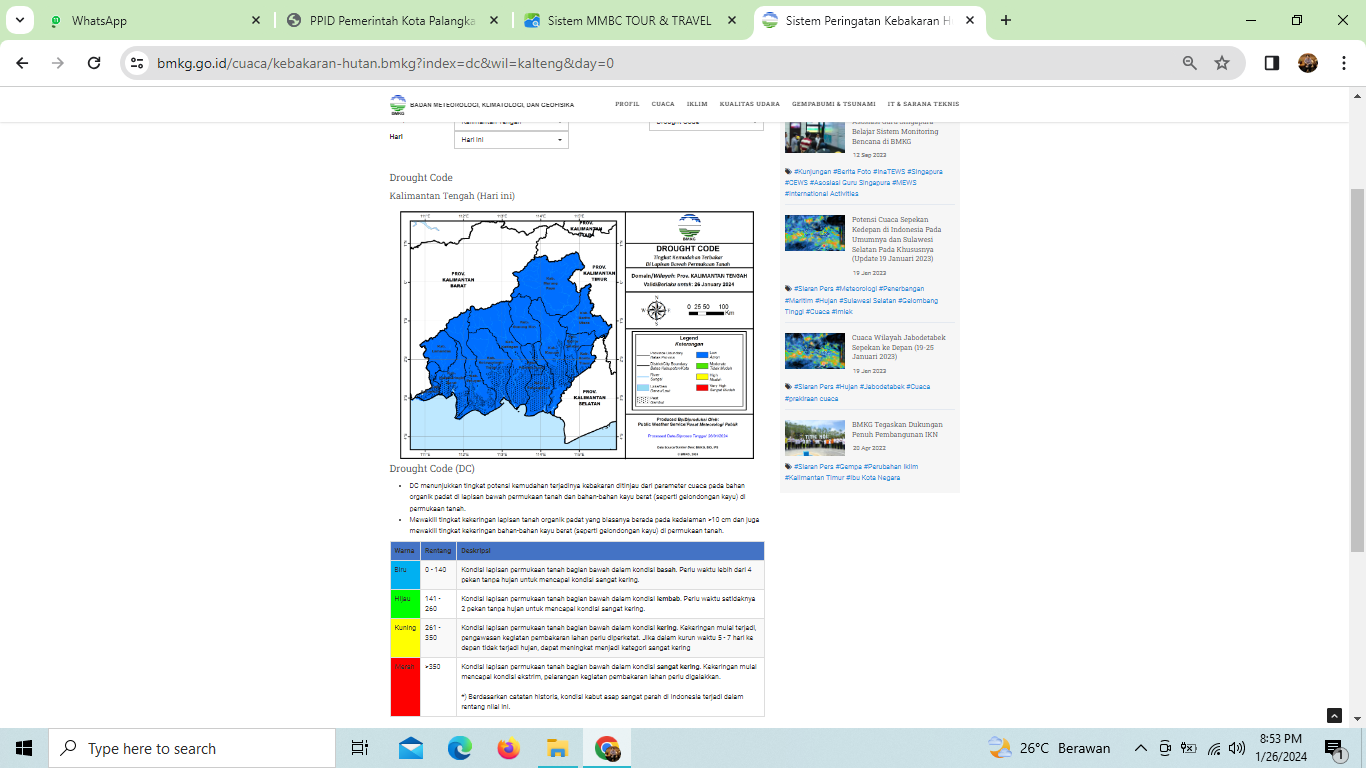
Task: Open File Explorer from taskbar
Action: (557, 748)
